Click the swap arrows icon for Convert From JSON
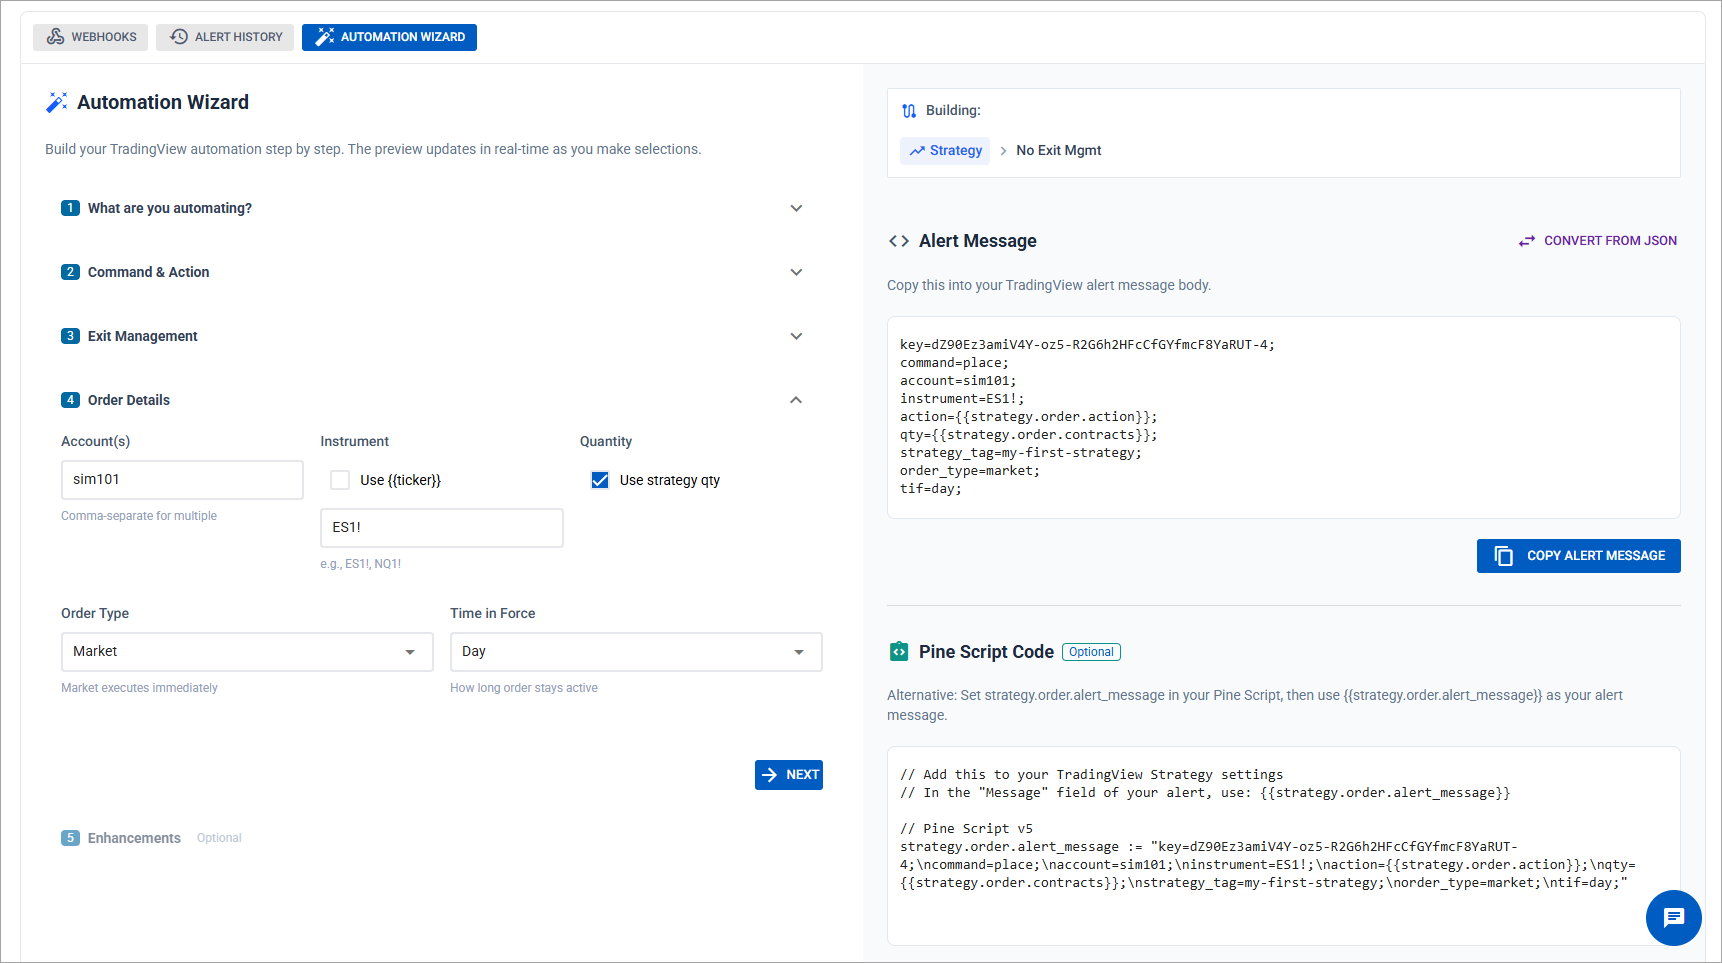Image resolution: width=1722 pixels, height=963 pixels. (x=1527, y=240)
